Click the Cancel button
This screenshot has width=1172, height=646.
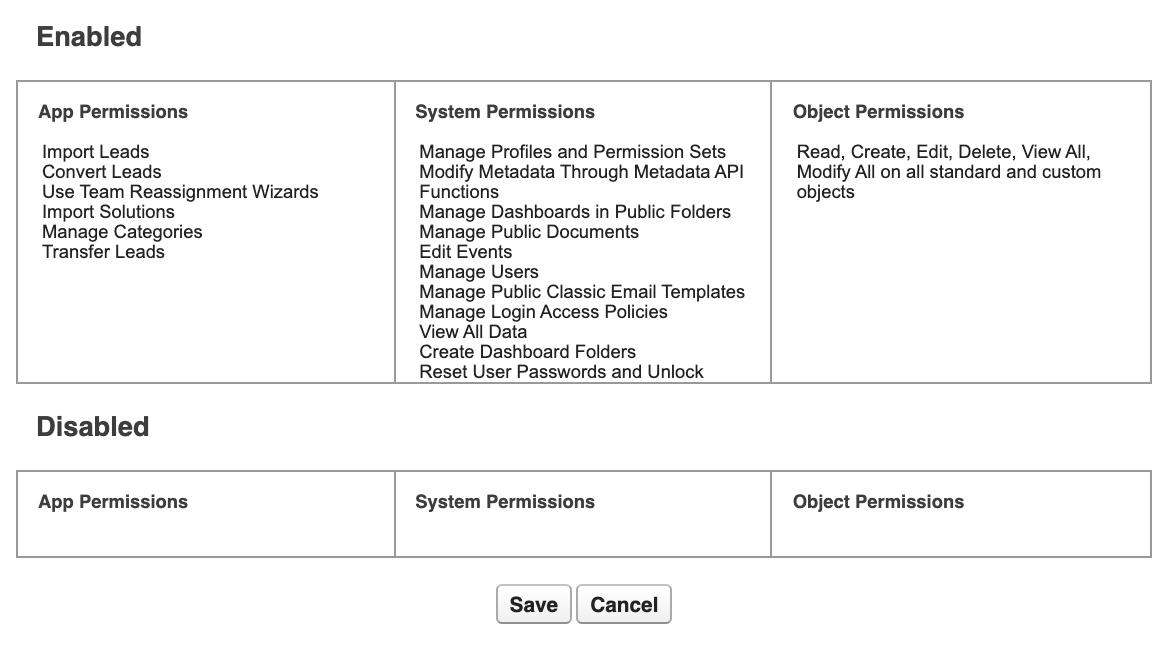coord(623,604)
